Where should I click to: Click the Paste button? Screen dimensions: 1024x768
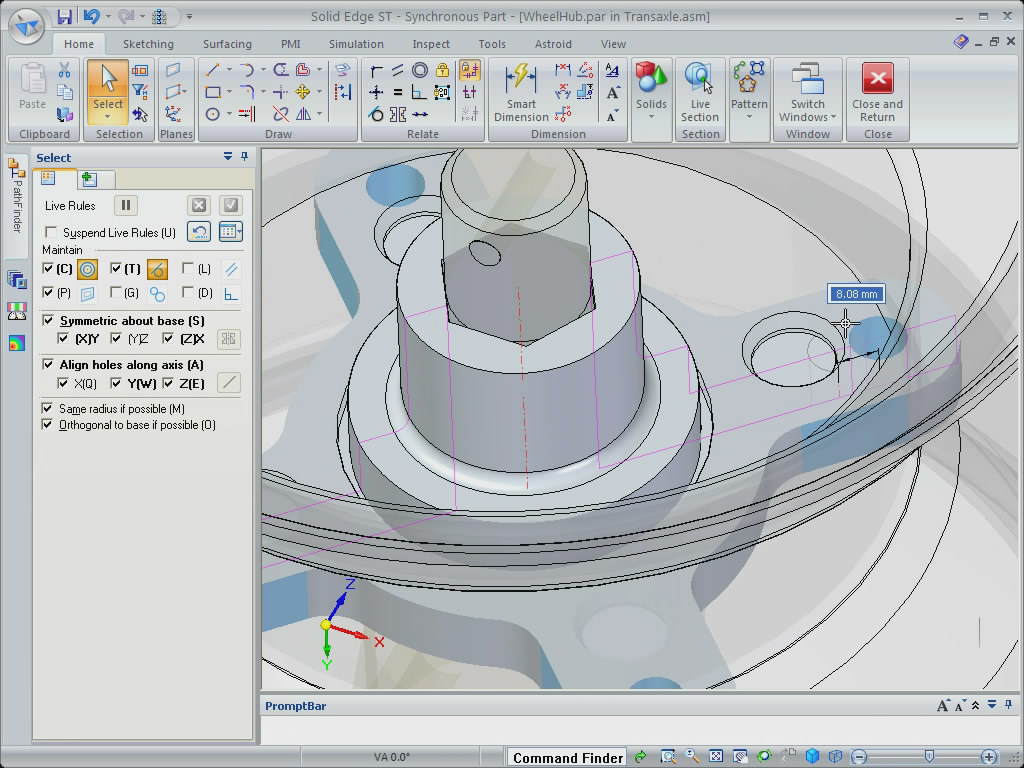[32, 86]
